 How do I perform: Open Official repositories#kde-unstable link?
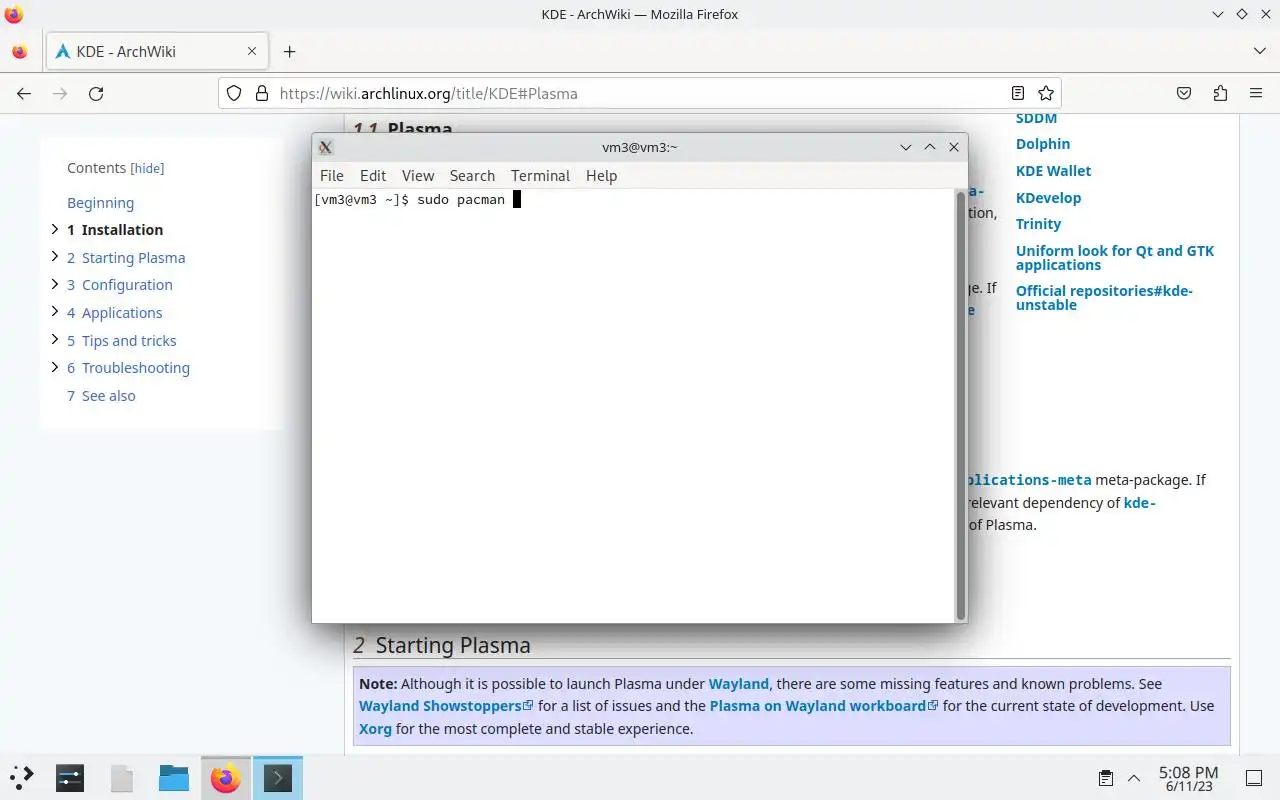point(1104,298)
